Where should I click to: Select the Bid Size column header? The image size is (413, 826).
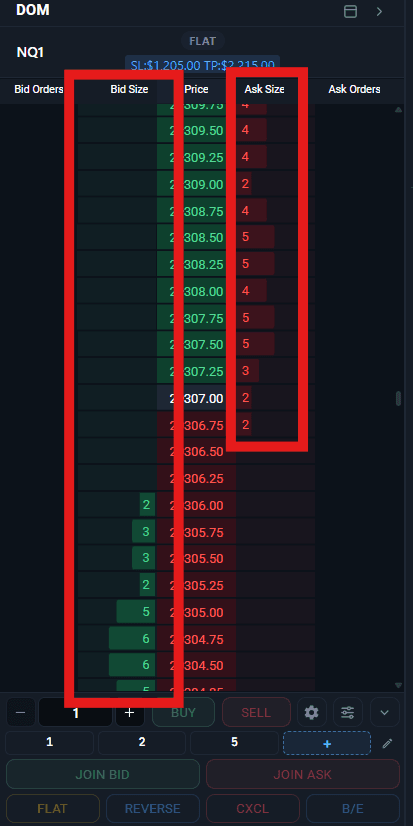tap(129, 89)
